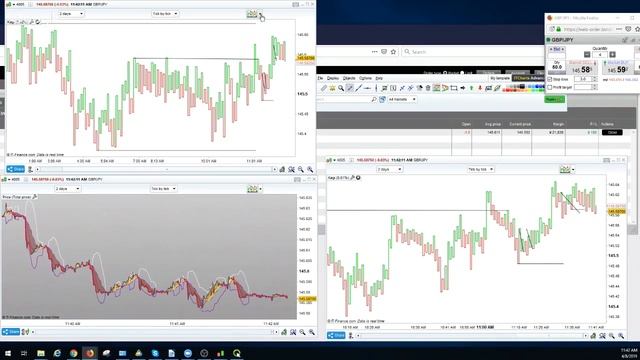The image size is (640, 360).
Task: Select the rectangle drawing tool
Action: click(454, 88)
